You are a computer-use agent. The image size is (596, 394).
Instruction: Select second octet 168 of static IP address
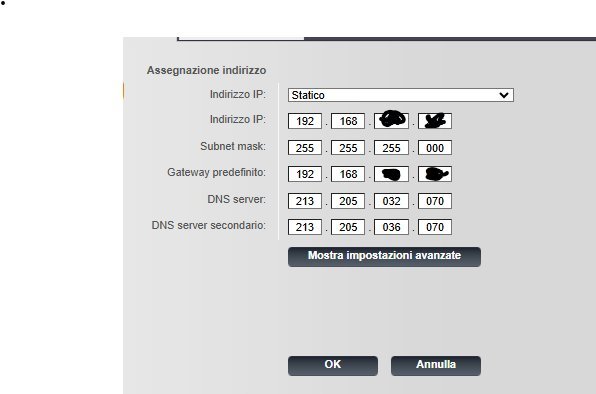click(x=348, y=121)
